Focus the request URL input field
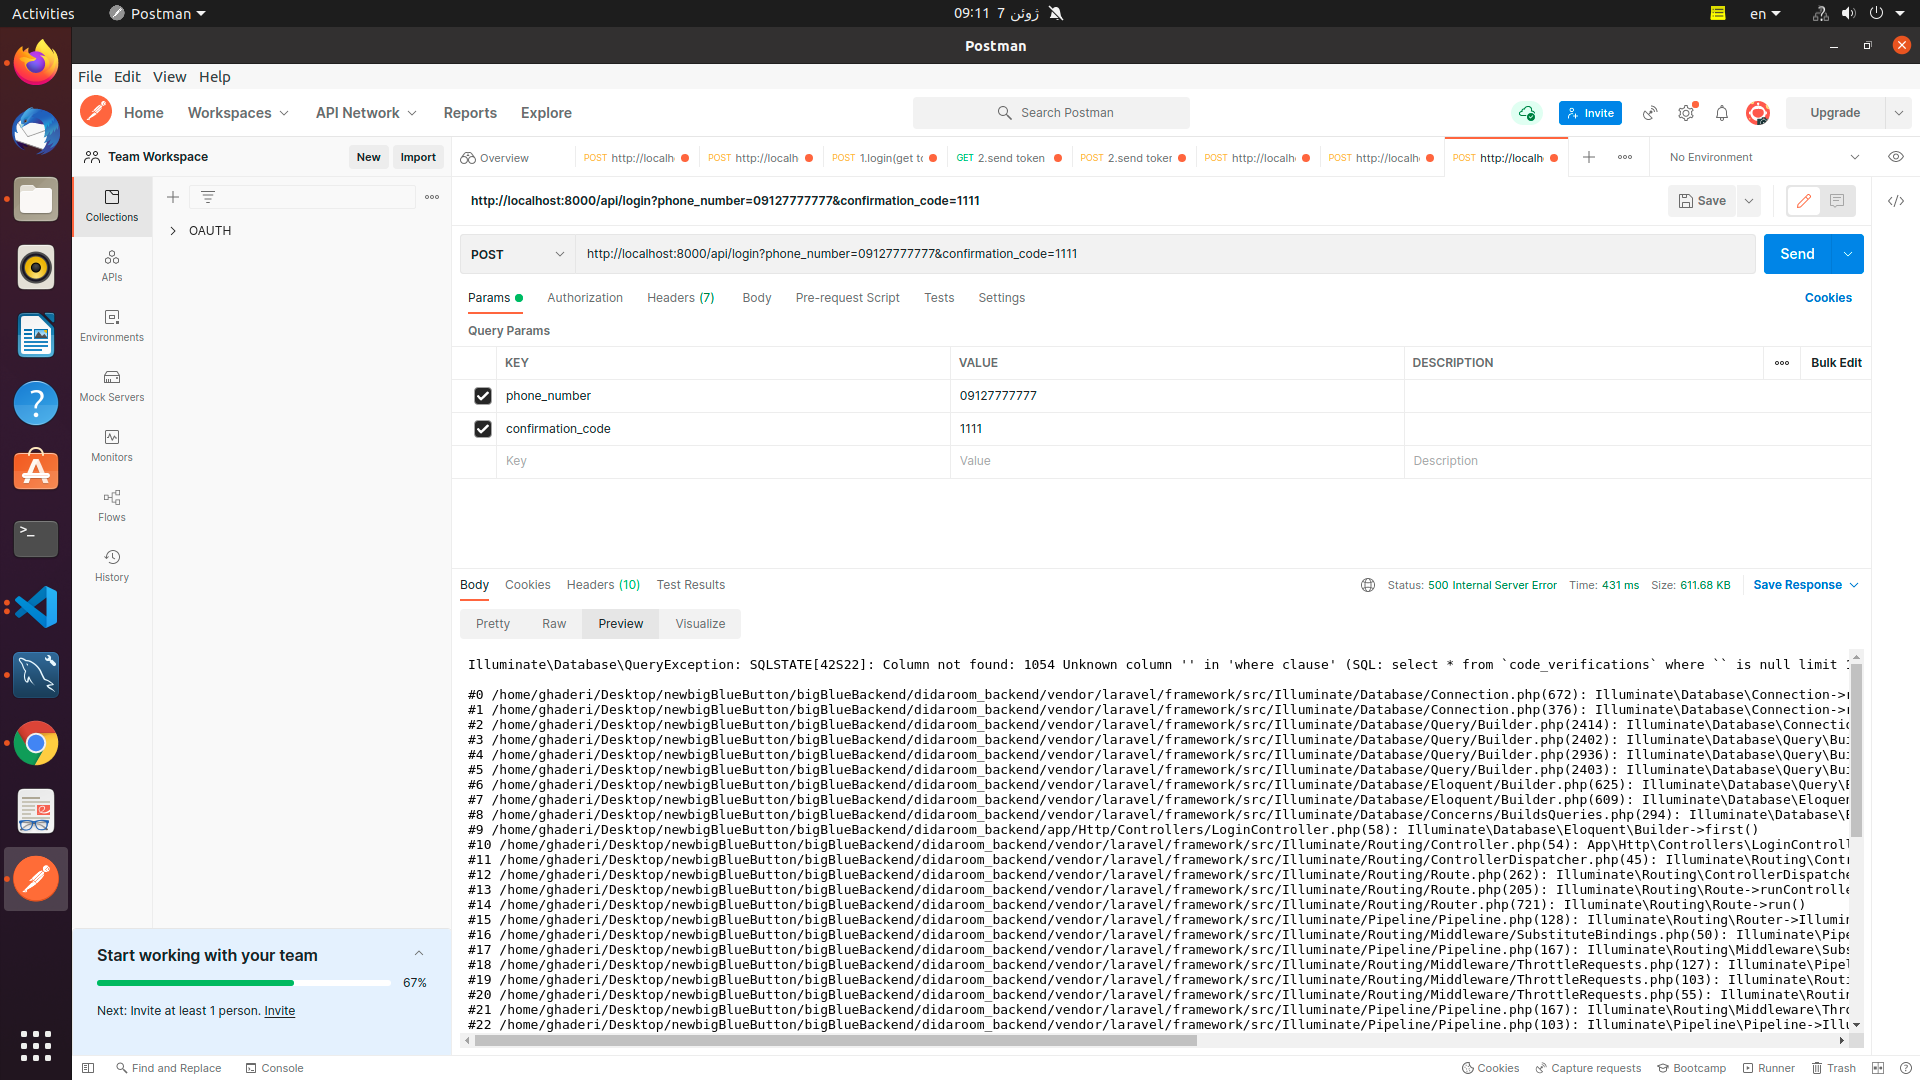This screenshot has height=1080, width=1920. pyautogui.click(x=1165, y=254)
